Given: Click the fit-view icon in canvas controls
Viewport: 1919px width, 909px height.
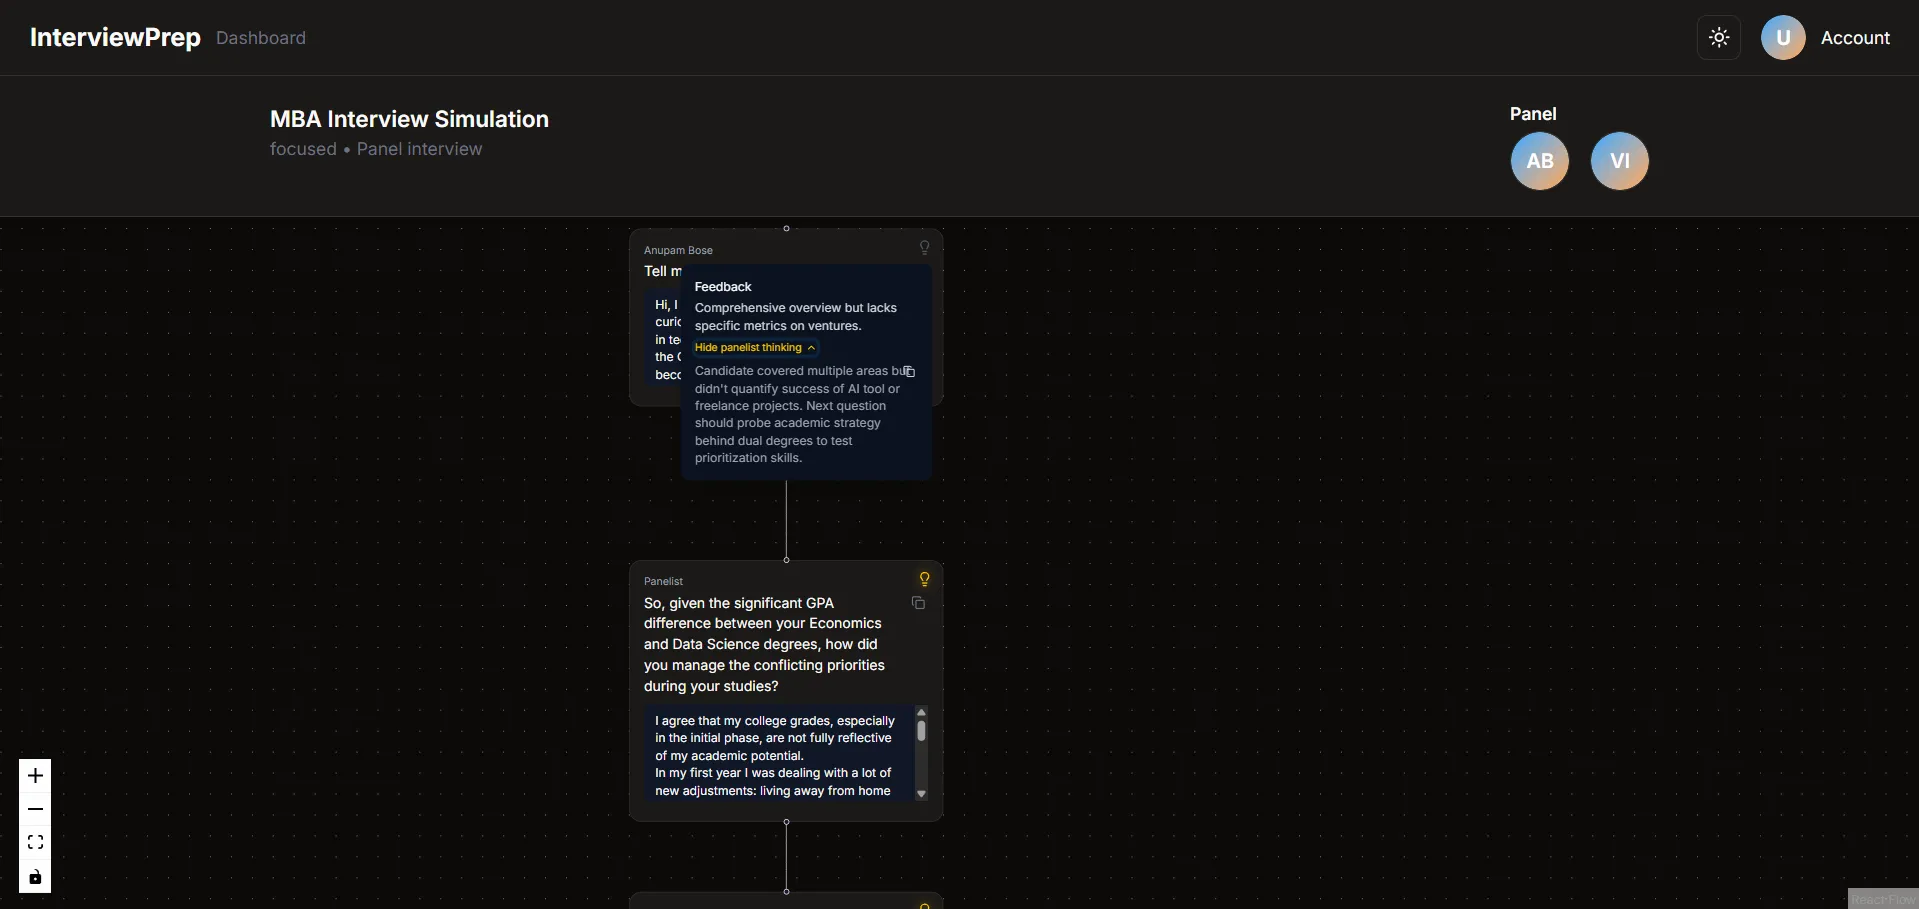Looking at the screenshot, I should point(35,843).
